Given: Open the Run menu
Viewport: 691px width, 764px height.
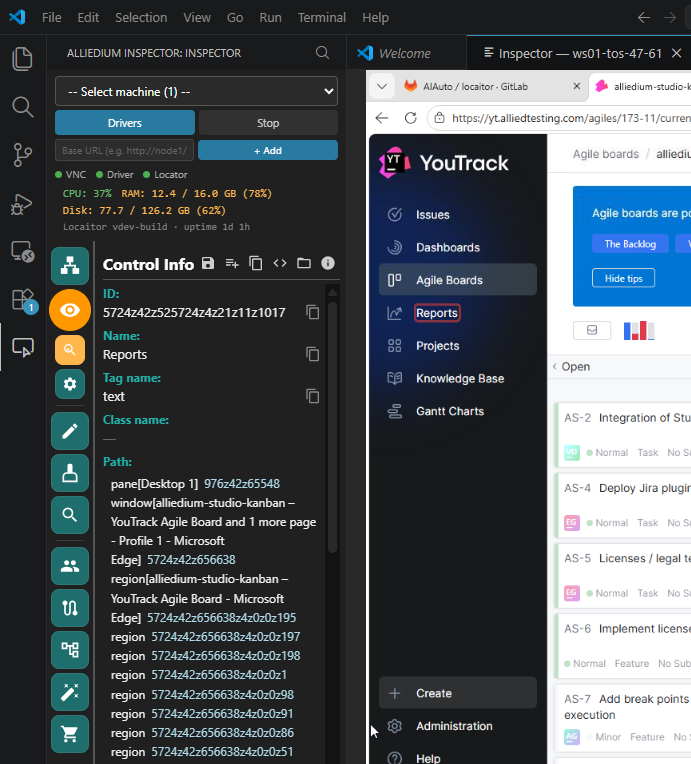Looking at the screenshot, I should click(270, 18).
